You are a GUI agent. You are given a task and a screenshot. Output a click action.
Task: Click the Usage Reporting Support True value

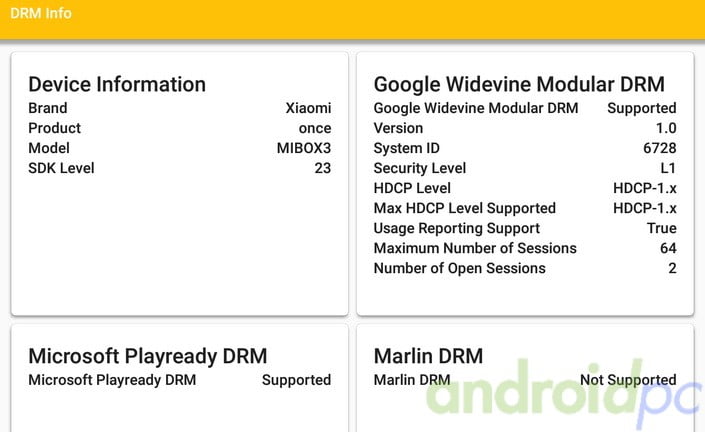point(661,228)
